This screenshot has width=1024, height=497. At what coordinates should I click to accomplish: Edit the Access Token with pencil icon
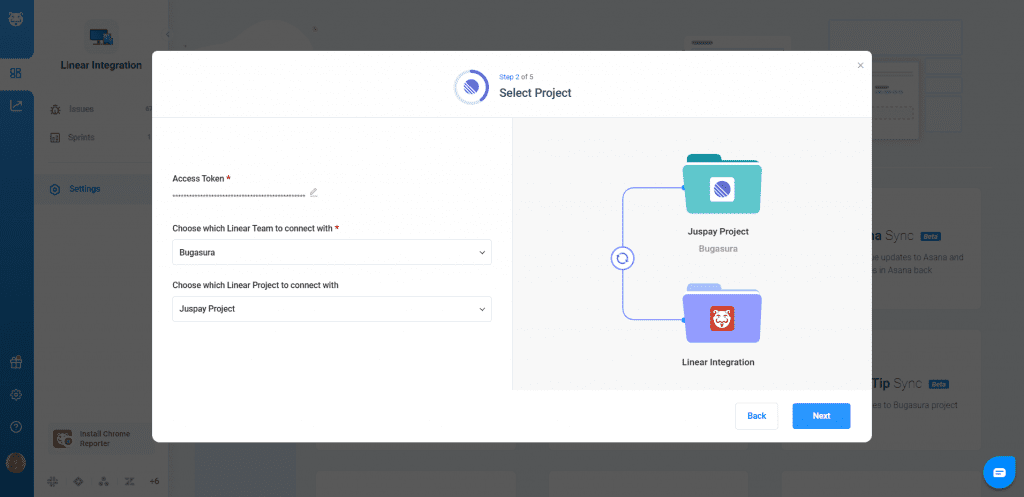click(313, 193)
